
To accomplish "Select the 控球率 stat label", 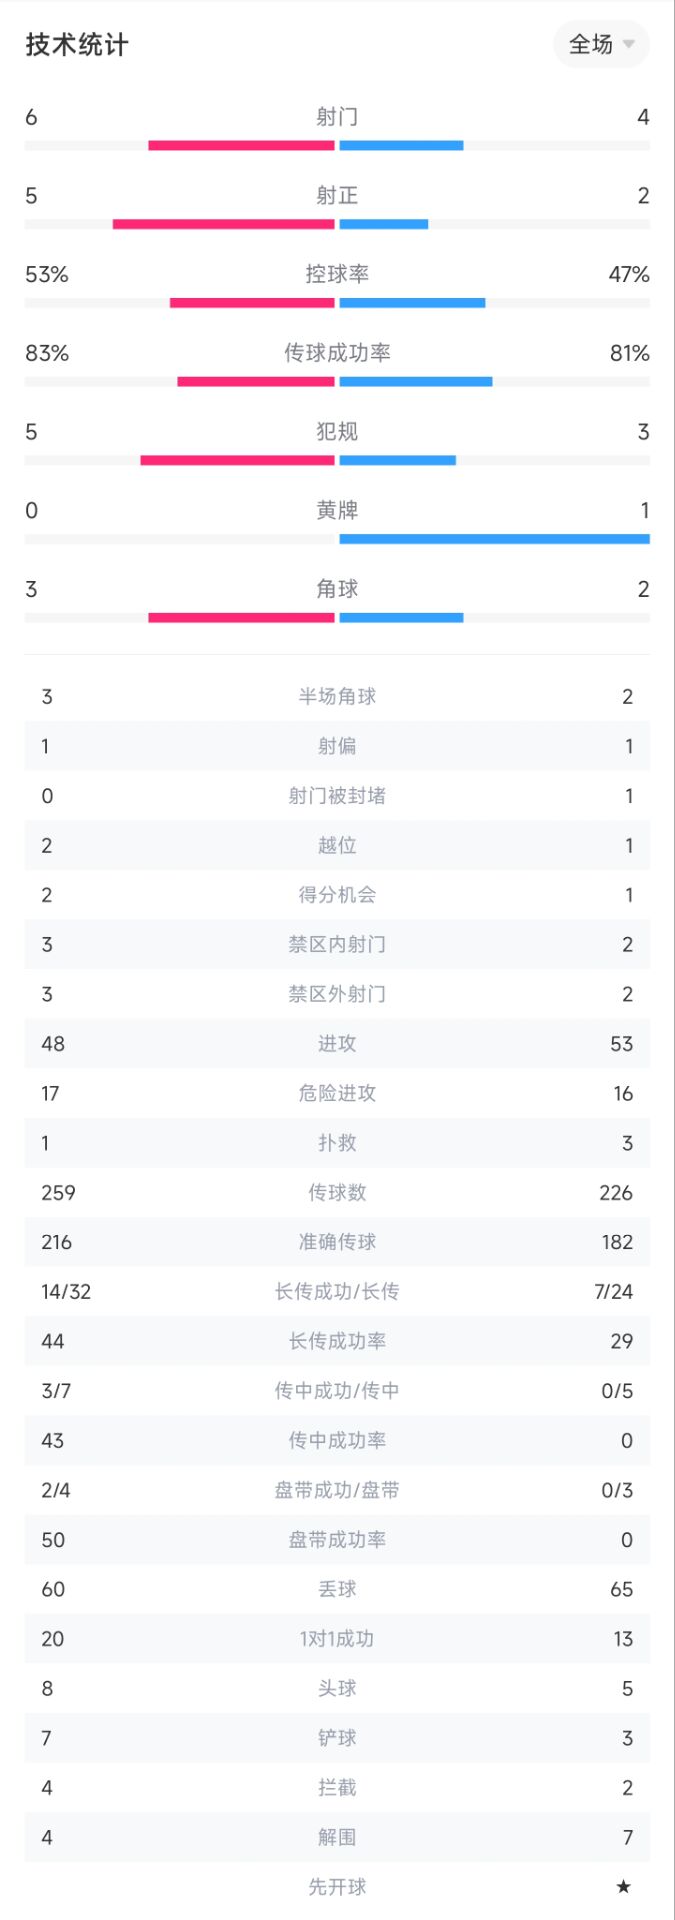I will coord(337,274).
